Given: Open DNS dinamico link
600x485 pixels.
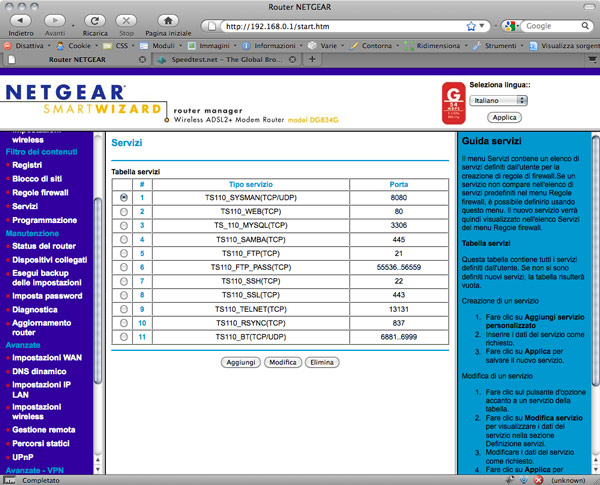Looking at the screenshot, I should coord(39,372).
